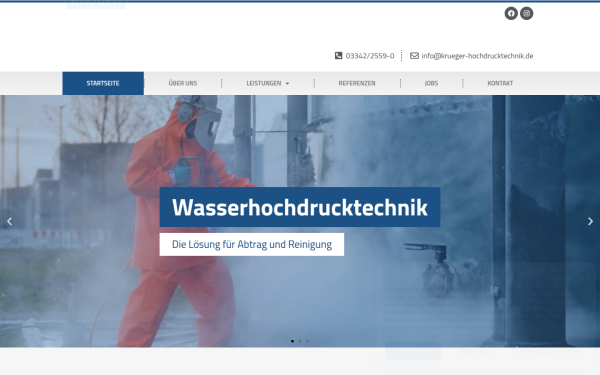Open the Leistungen menu item

tap(264, 83)
